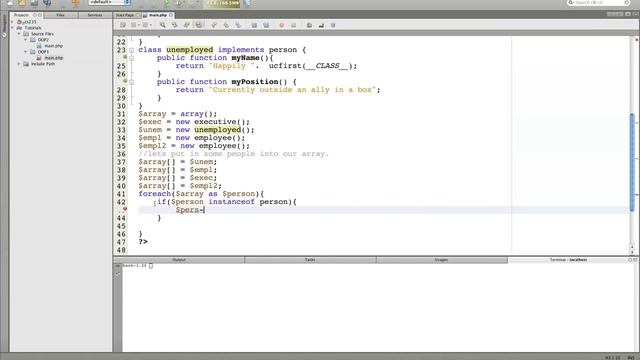The image size is (640, 360).
Task: Start macro recording with red circle icon
Action: coord(281,25)
